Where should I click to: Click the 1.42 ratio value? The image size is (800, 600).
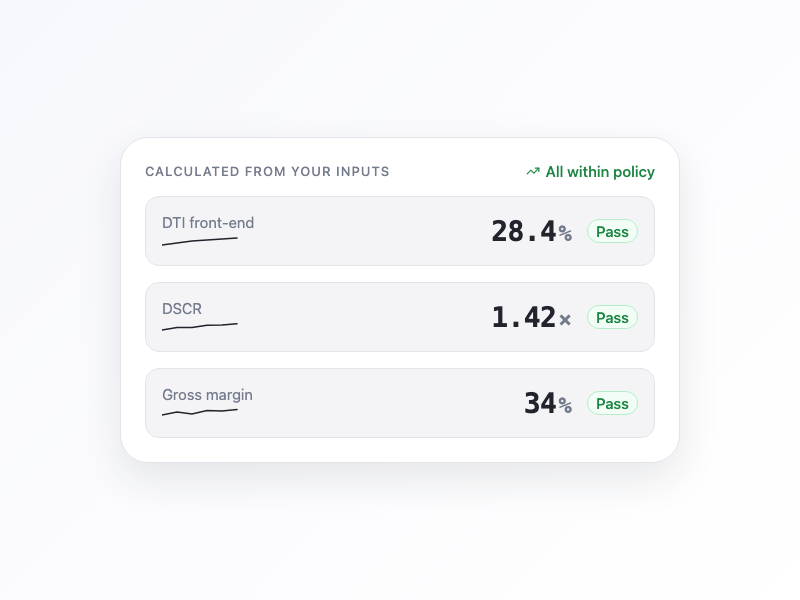point(523,318)
